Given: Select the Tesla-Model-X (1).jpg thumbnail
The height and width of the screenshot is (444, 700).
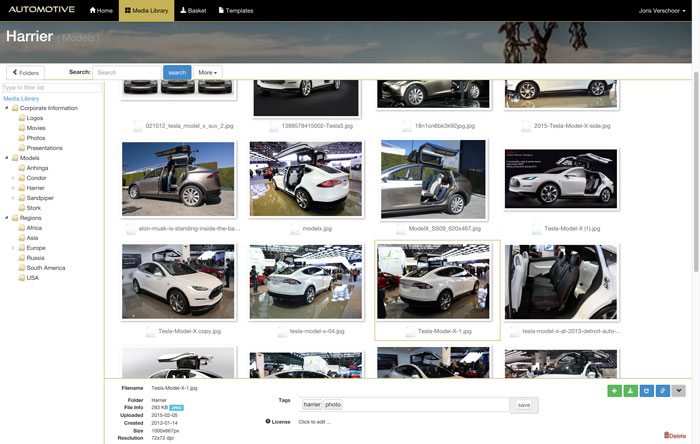Looking at the screenshot, I should [x=561, y=179].
